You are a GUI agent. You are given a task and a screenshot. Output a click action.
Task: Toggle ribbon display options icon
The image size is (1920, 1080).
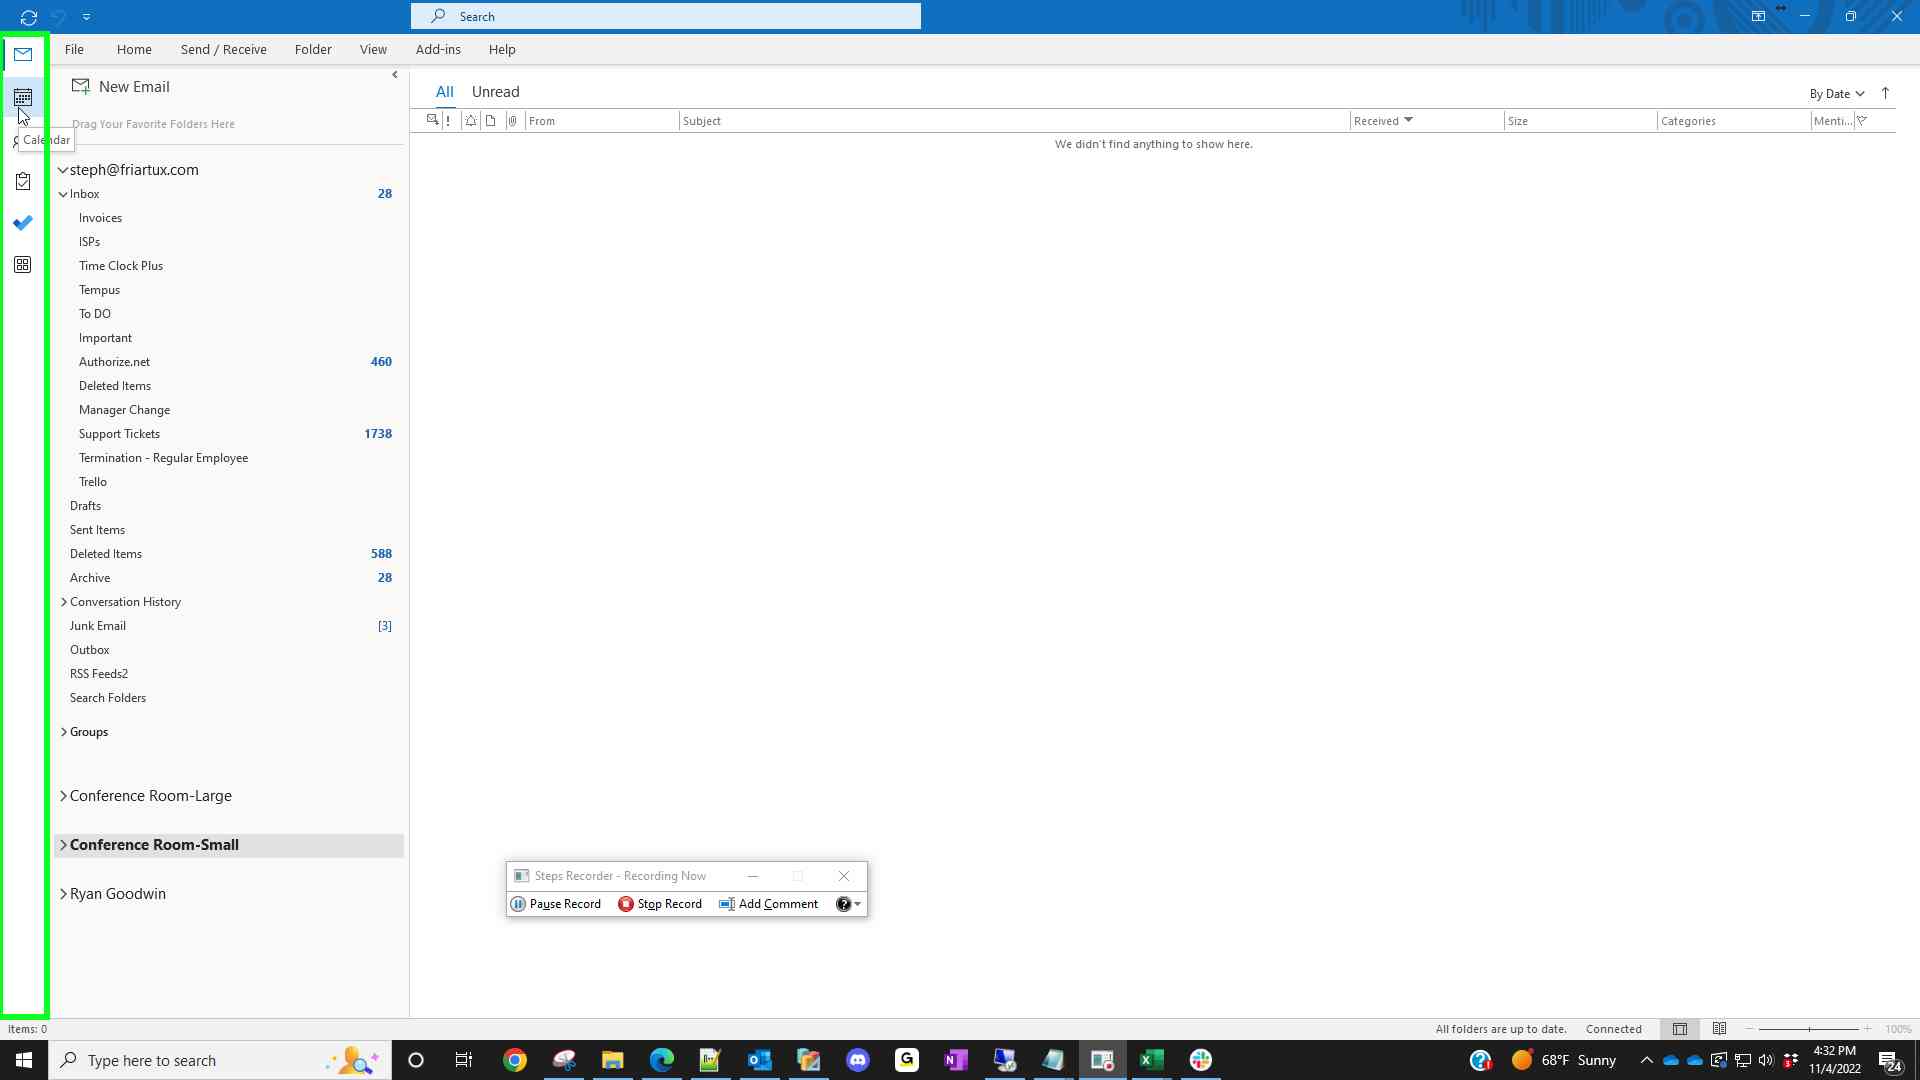coord(1758,16)
